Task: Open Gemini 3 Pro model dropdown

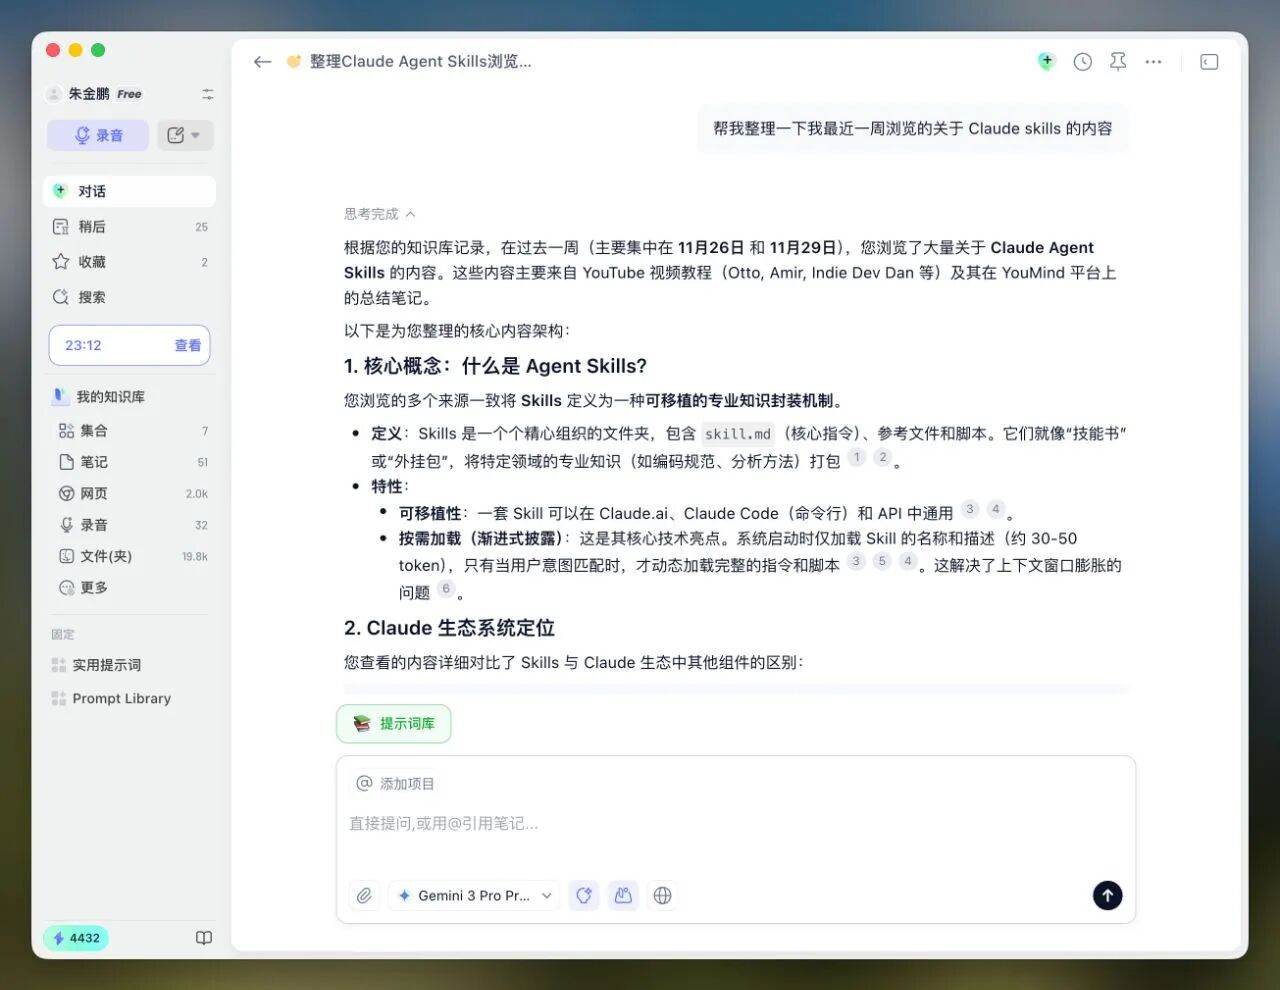Action: pos(475,896)
